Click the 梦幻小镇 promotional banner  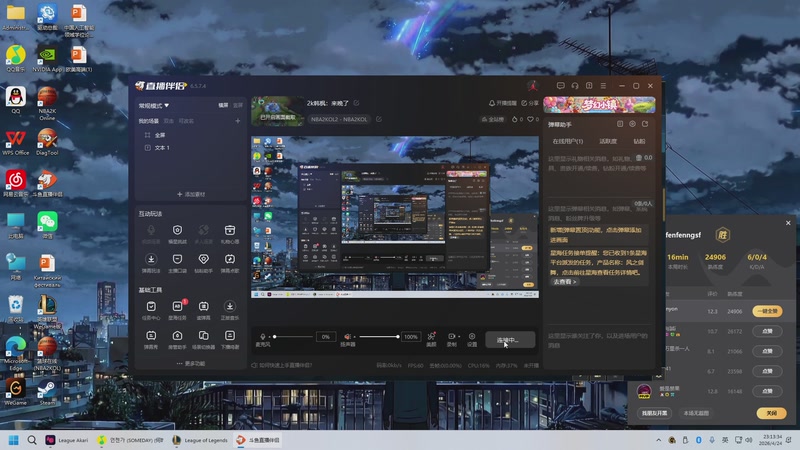click(599, 105)
